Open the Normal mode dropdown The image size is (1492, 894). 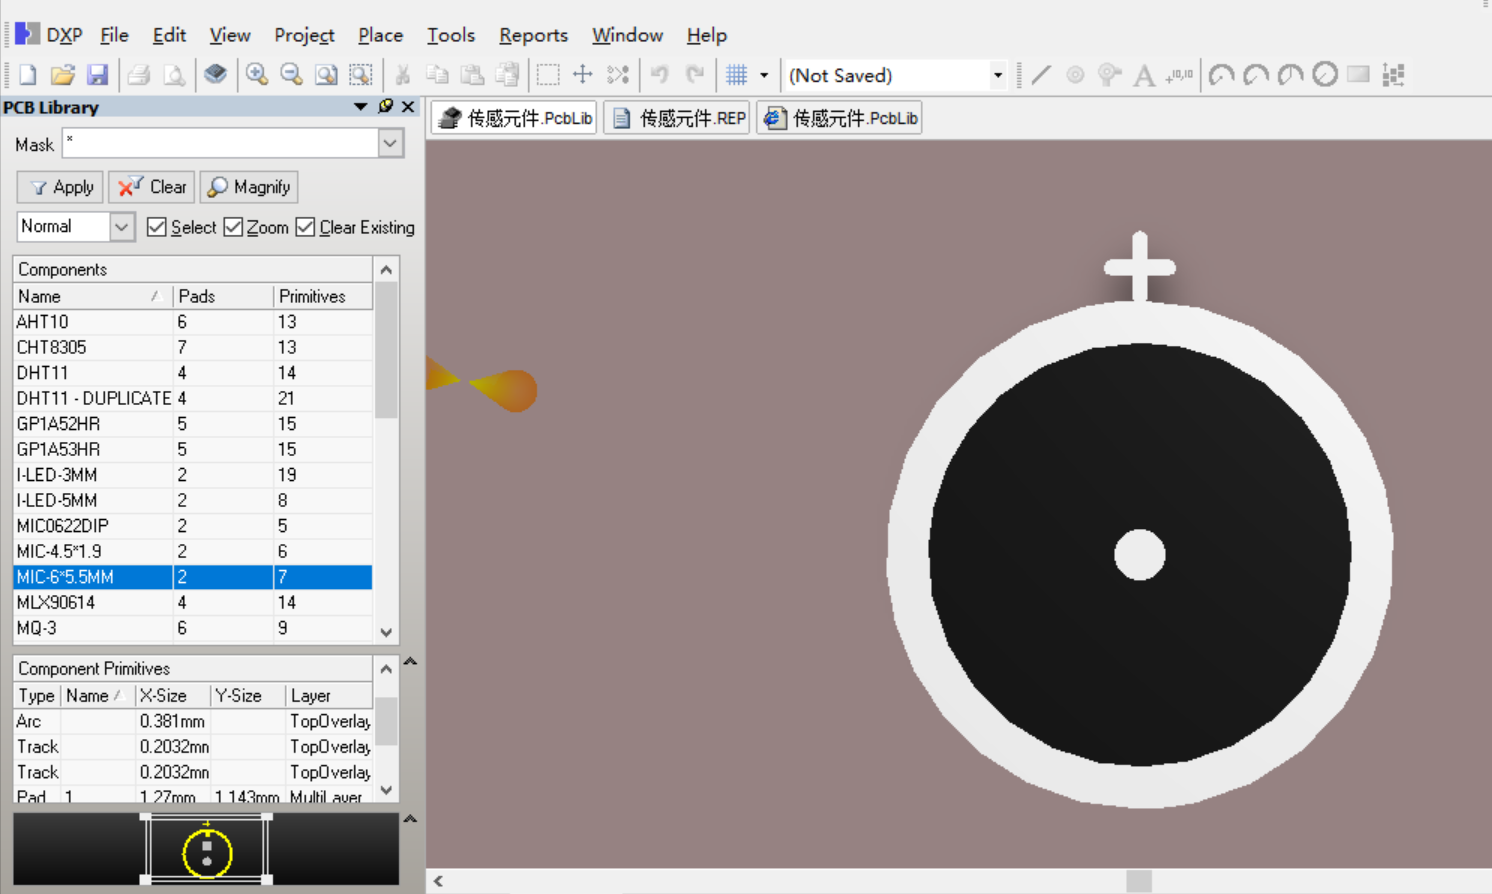click(121, 227)
